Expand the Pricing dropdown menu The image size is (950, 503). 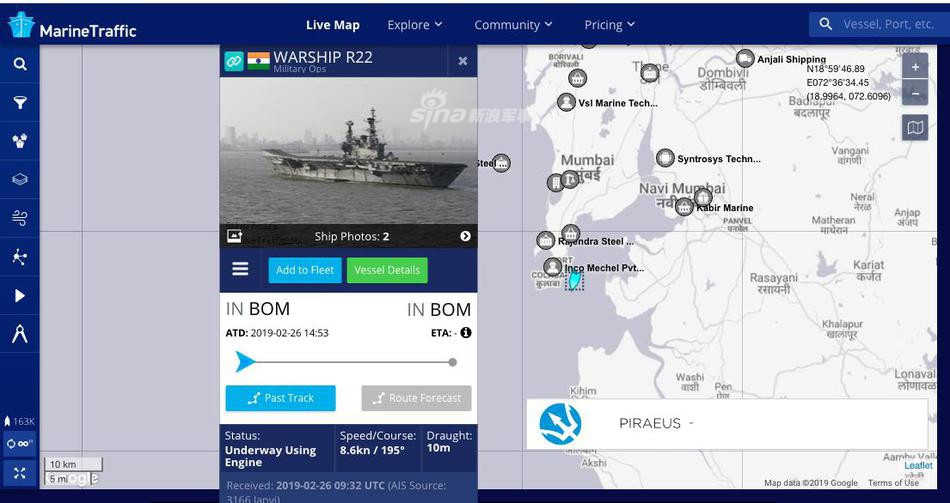tap(610, 25)
